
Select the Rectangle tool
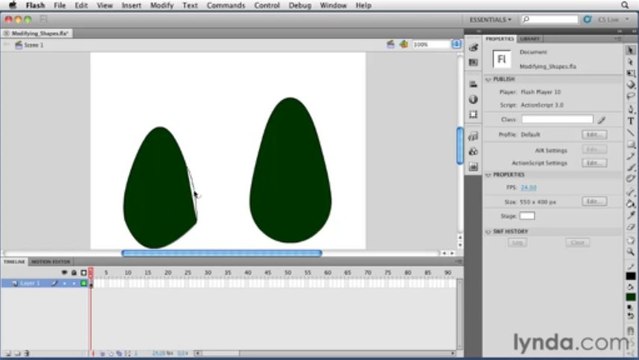click(631, 144)
